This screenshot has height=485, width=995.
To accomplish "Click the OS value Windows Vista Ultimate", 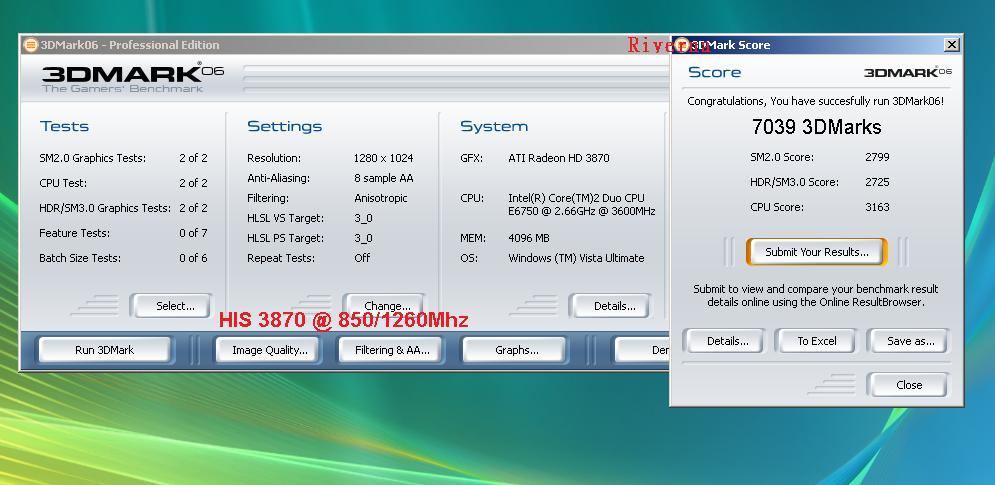I will [x=576, y=258].
